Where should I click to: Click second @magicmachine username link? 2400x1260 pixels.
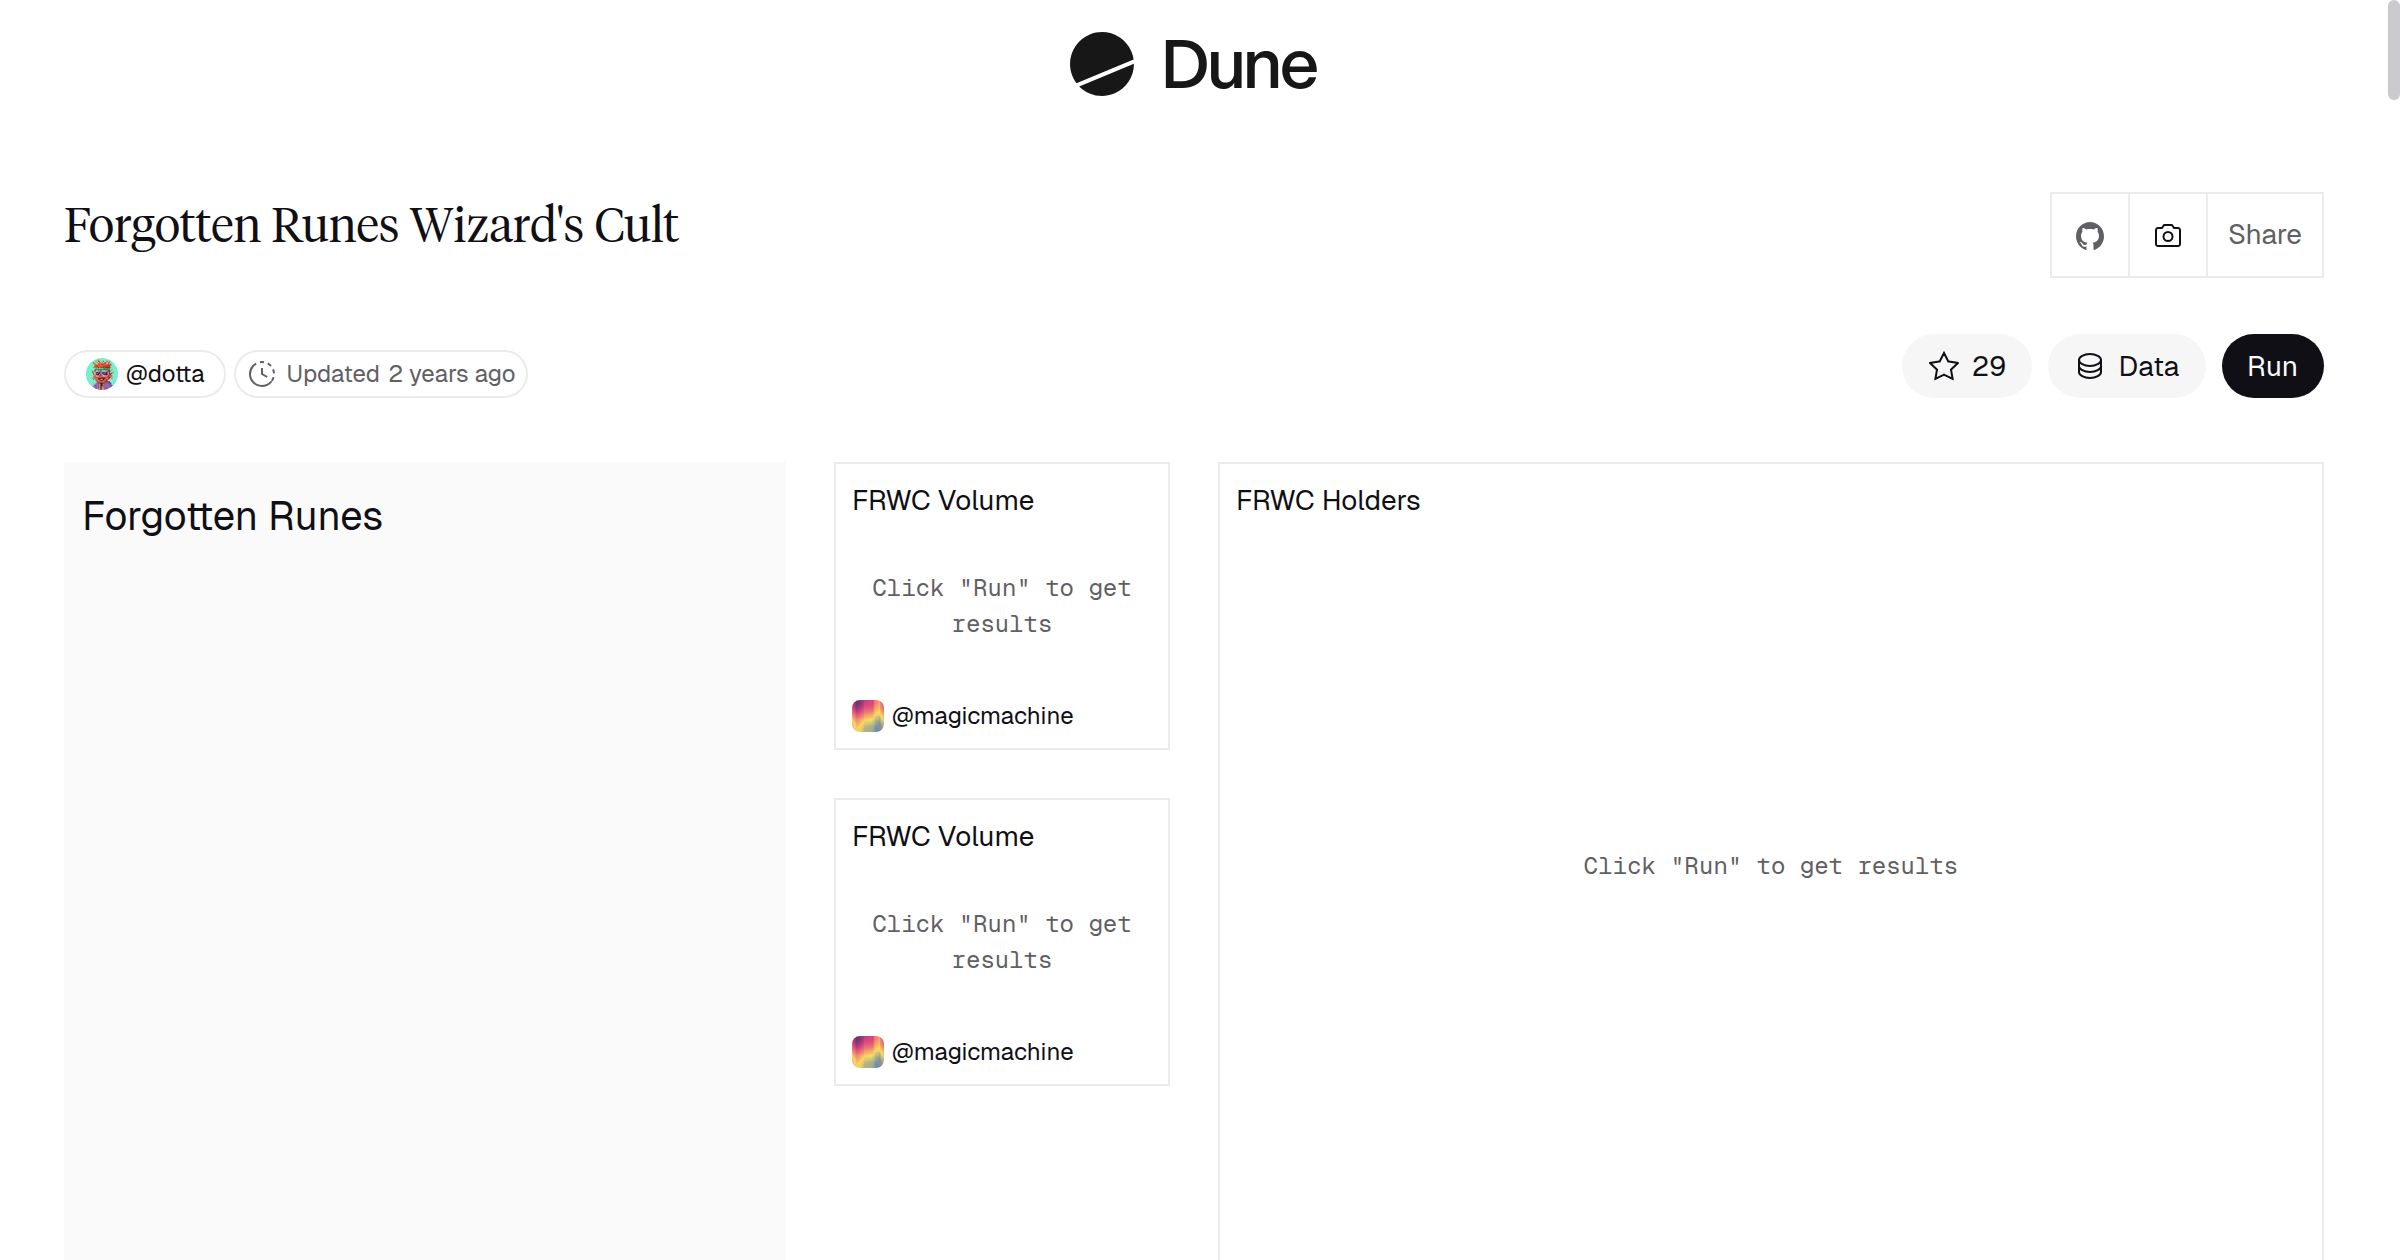[x=982, y=1052]
